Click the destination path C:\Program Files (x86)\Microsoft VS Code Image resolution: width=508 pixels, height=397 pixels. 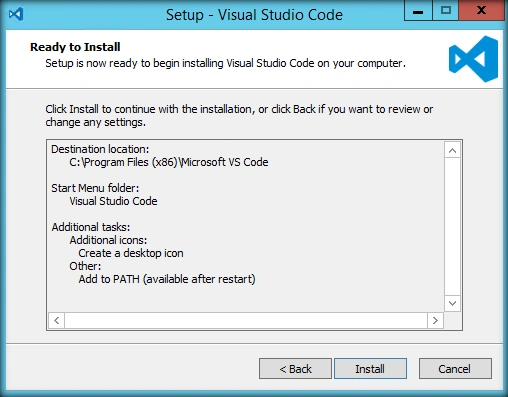click(x=169, y=162)
